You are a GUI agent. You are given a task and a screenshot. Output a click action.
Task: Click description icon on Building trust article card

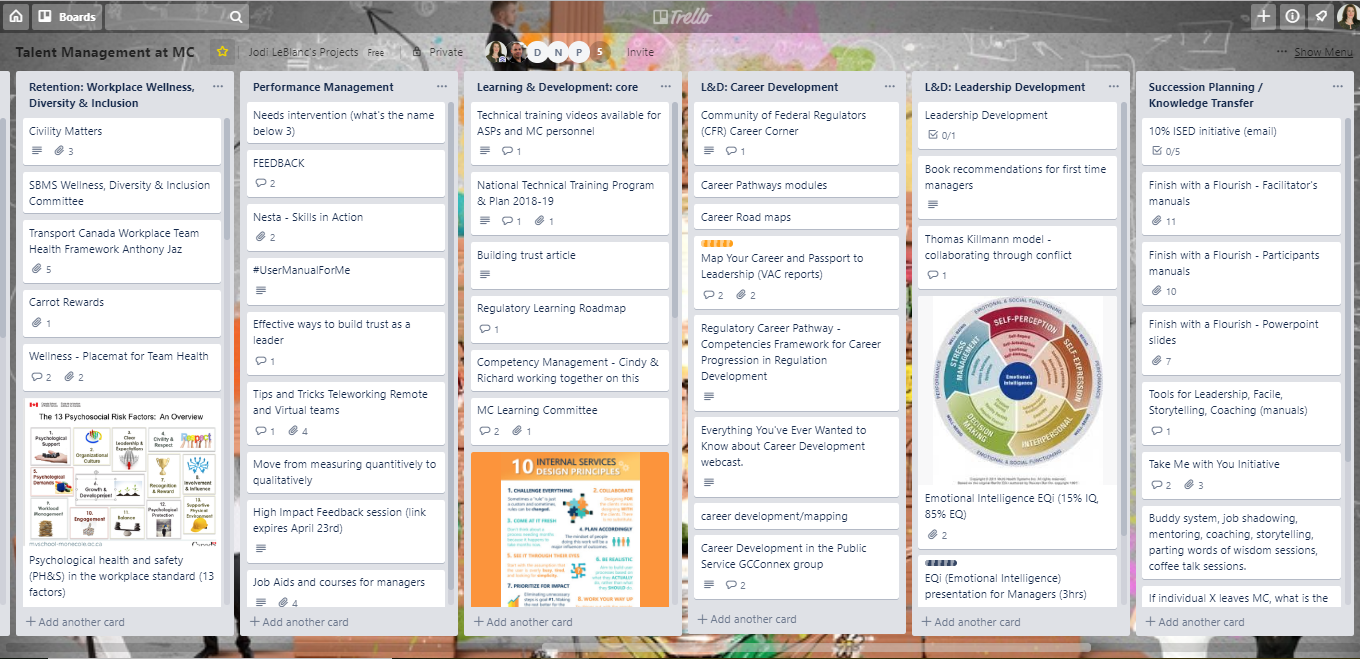pyautogui.click(x=485, y=275)
